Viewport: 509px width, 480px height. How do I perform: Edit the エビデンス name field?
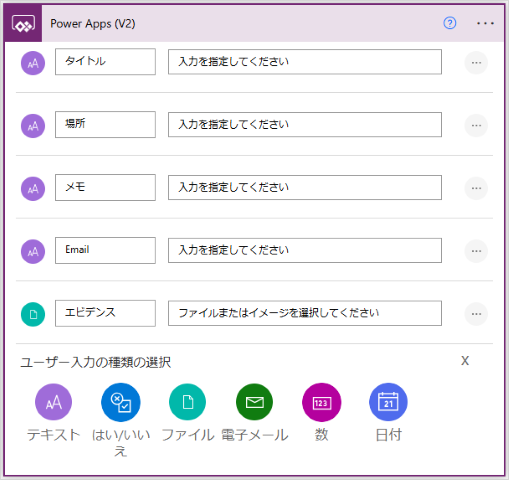(x=105, y=313)
